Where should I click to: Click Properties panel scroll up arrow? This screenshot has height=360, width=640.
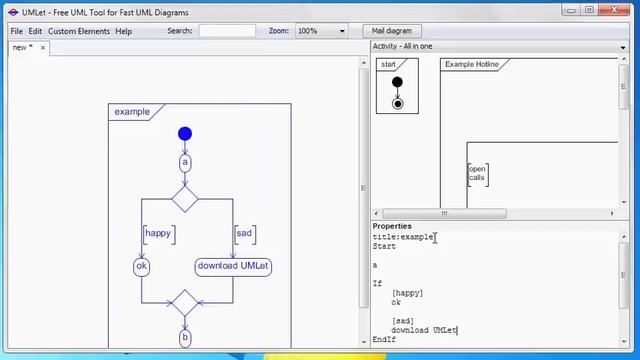click(x=624, y=237)
